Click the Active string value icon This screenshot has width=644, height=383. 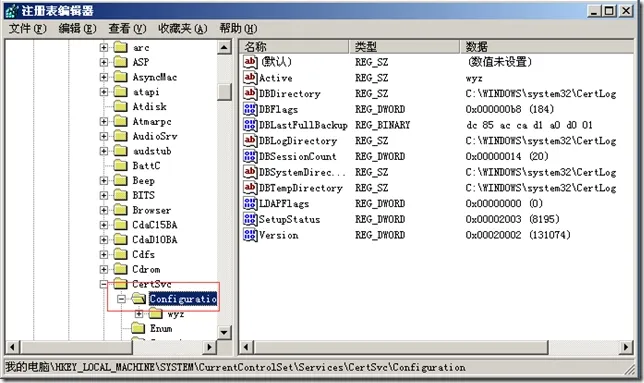coord(250,78)
